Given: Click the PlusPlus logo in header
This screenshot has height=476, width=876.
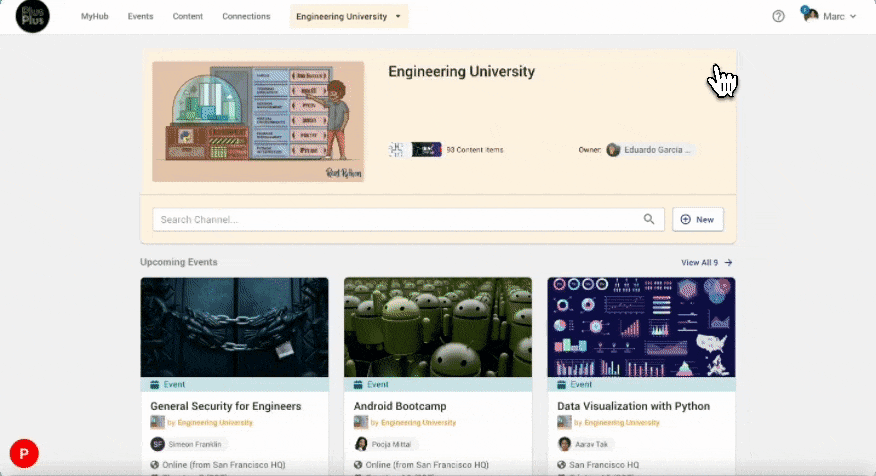Looking at the screenshot, I should click(32, 16).
